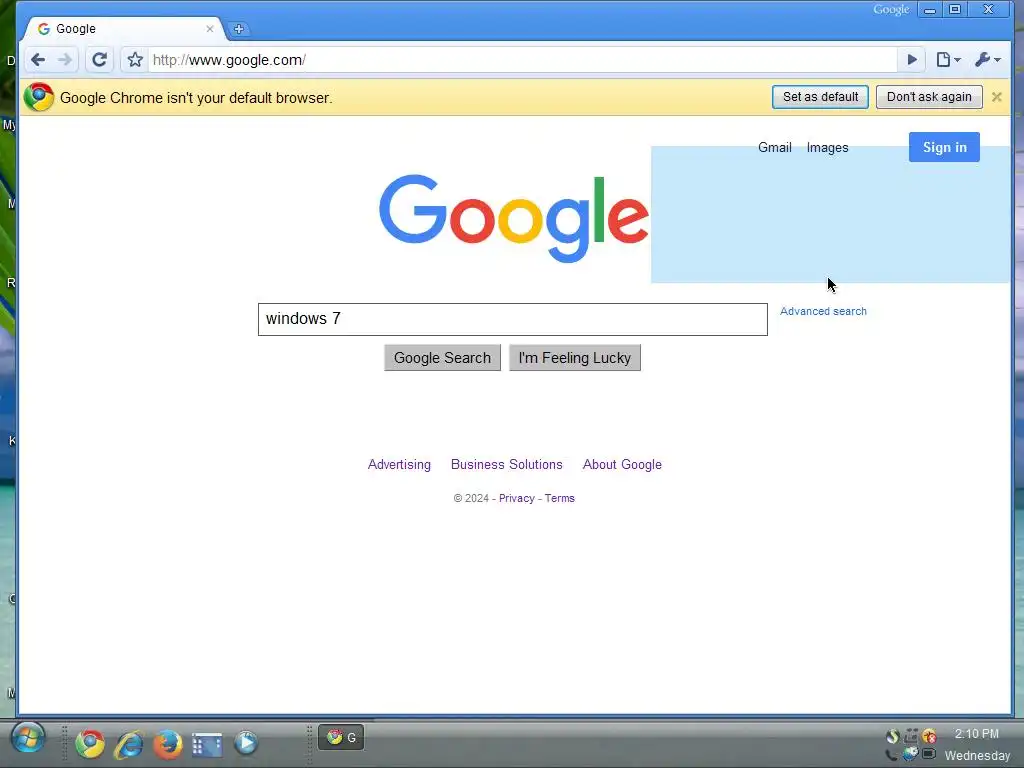Bookmark this page with the star
This screenshot has width=1024, height=768.
click(x=135, y=60)
